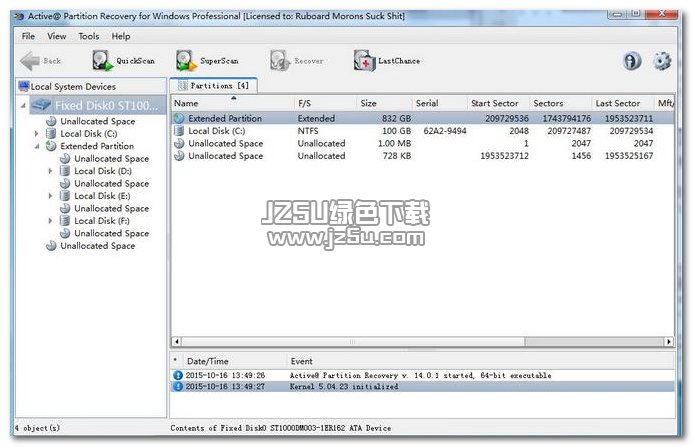This screenshot has width=693, height=447.
Task: Sort by the Size column header
Action: pos(385,103)
